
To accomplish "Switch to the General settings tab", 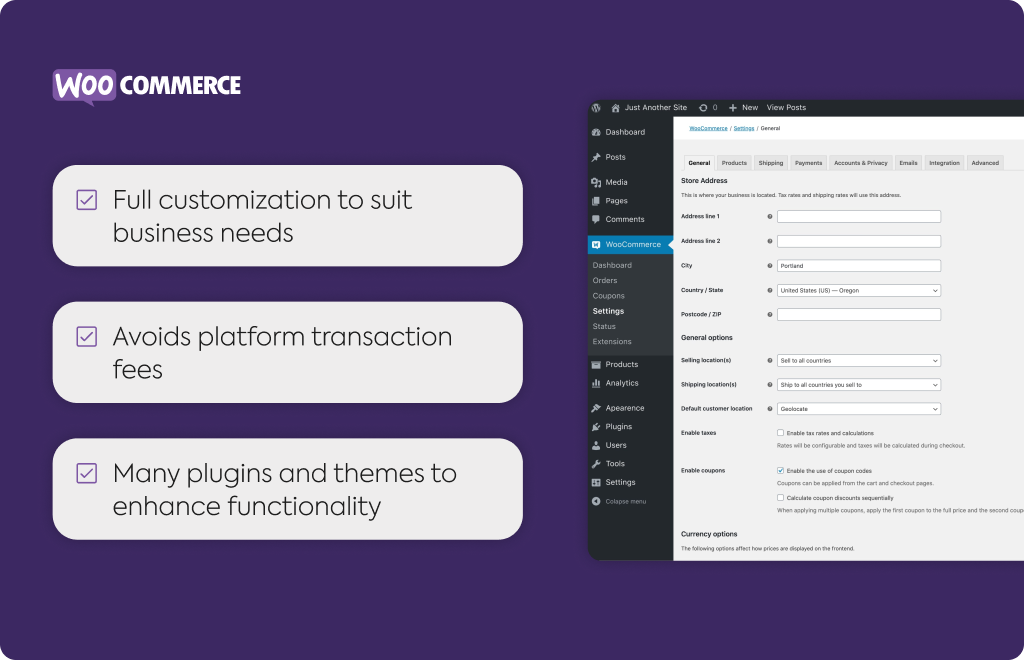I will point(699,163).
